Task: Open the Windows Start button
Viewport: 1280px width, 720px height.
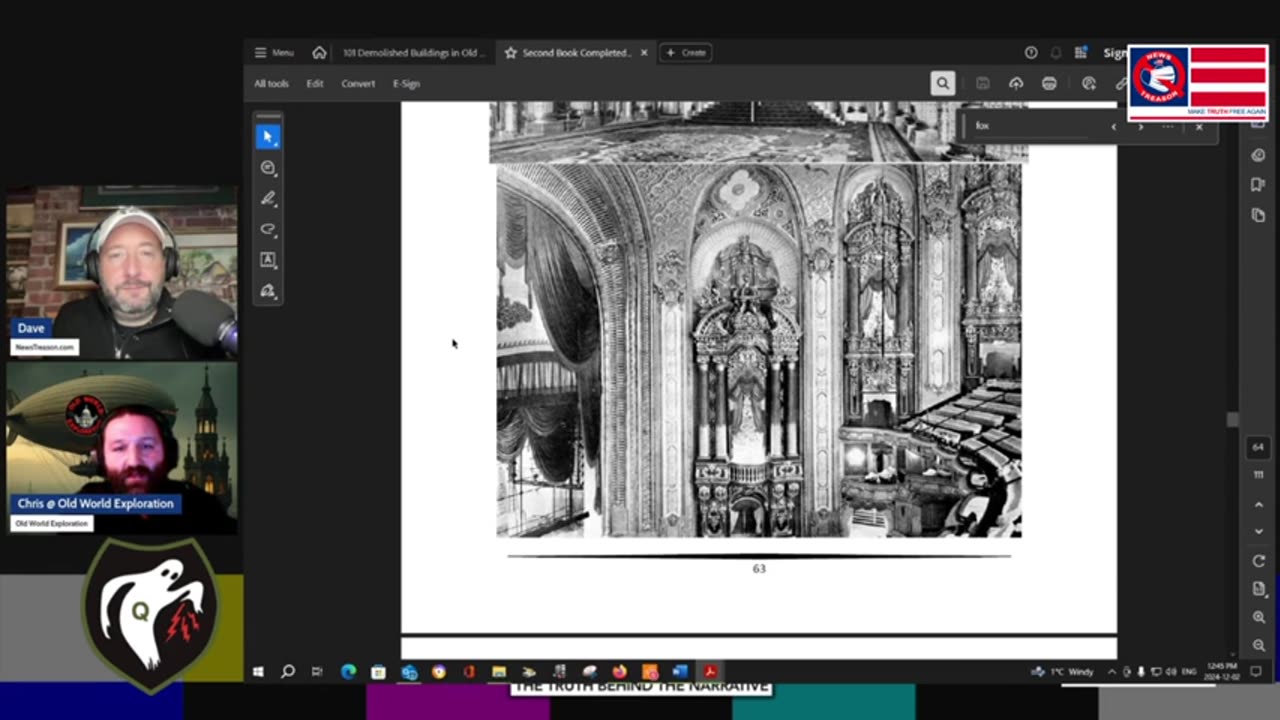Action: 258,672
